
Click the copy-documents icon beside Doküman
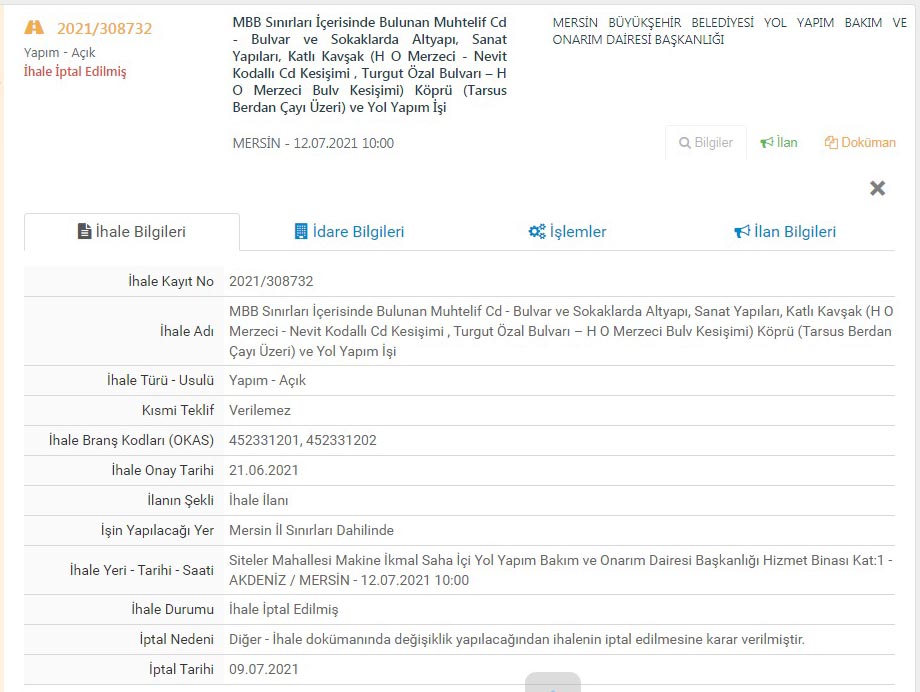tap(831, 143)
